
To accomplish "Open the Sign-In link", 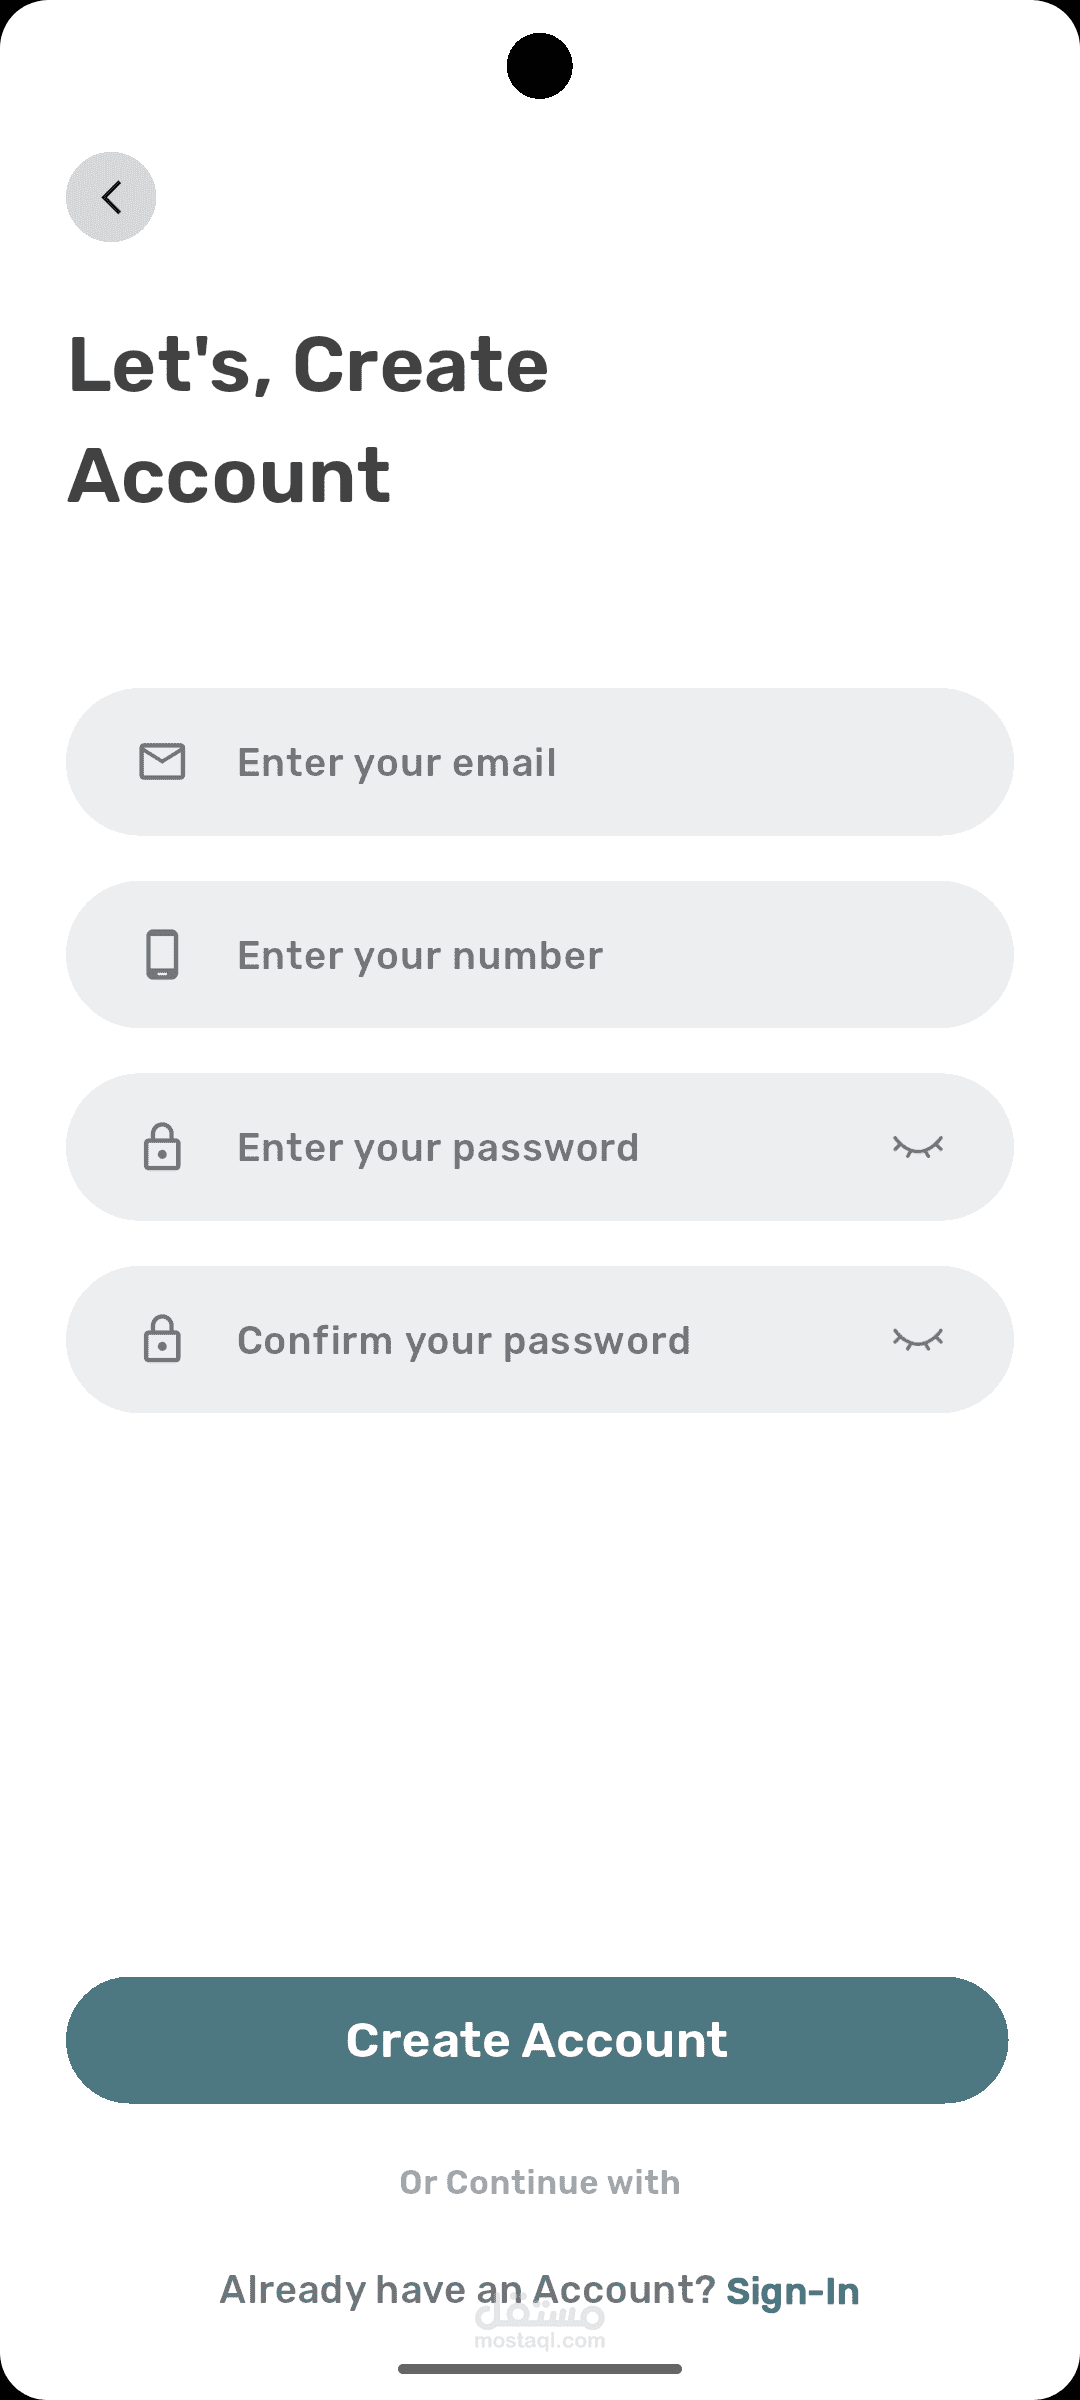I will click(x=793, y=2291).
